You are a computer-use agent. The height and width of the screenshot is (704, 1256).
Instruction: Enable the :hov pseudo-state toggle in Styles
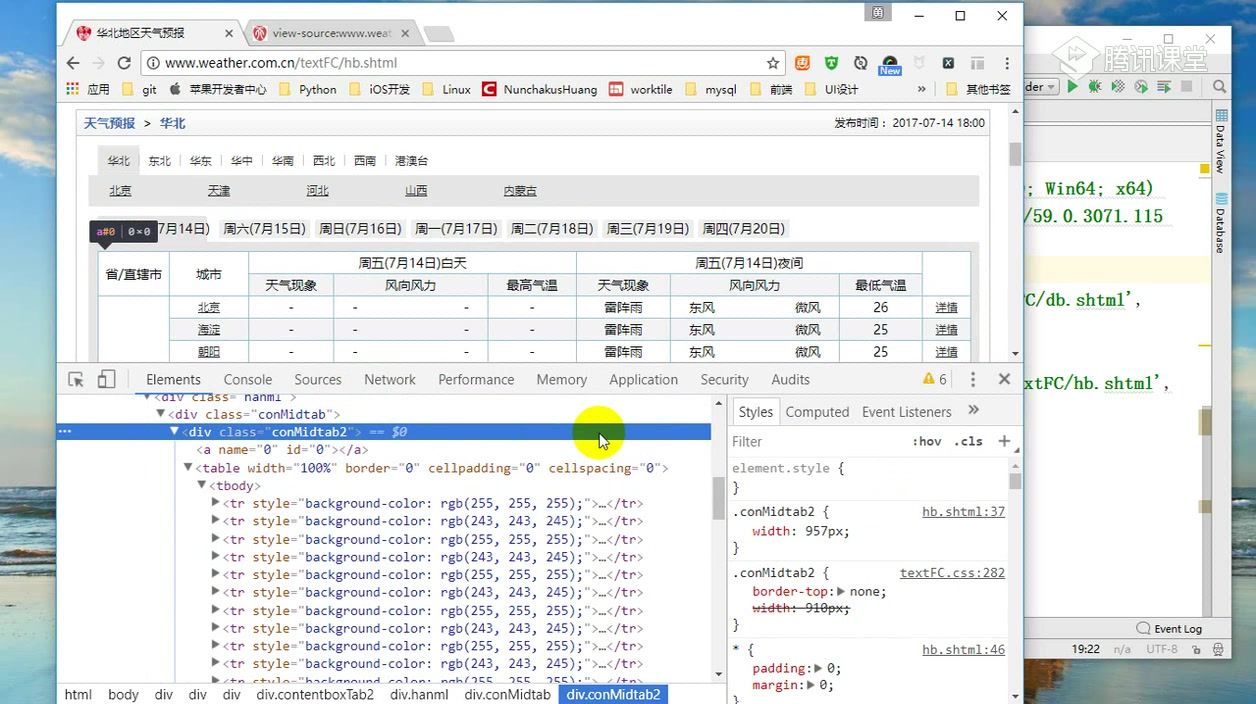[x=927, y=441]
